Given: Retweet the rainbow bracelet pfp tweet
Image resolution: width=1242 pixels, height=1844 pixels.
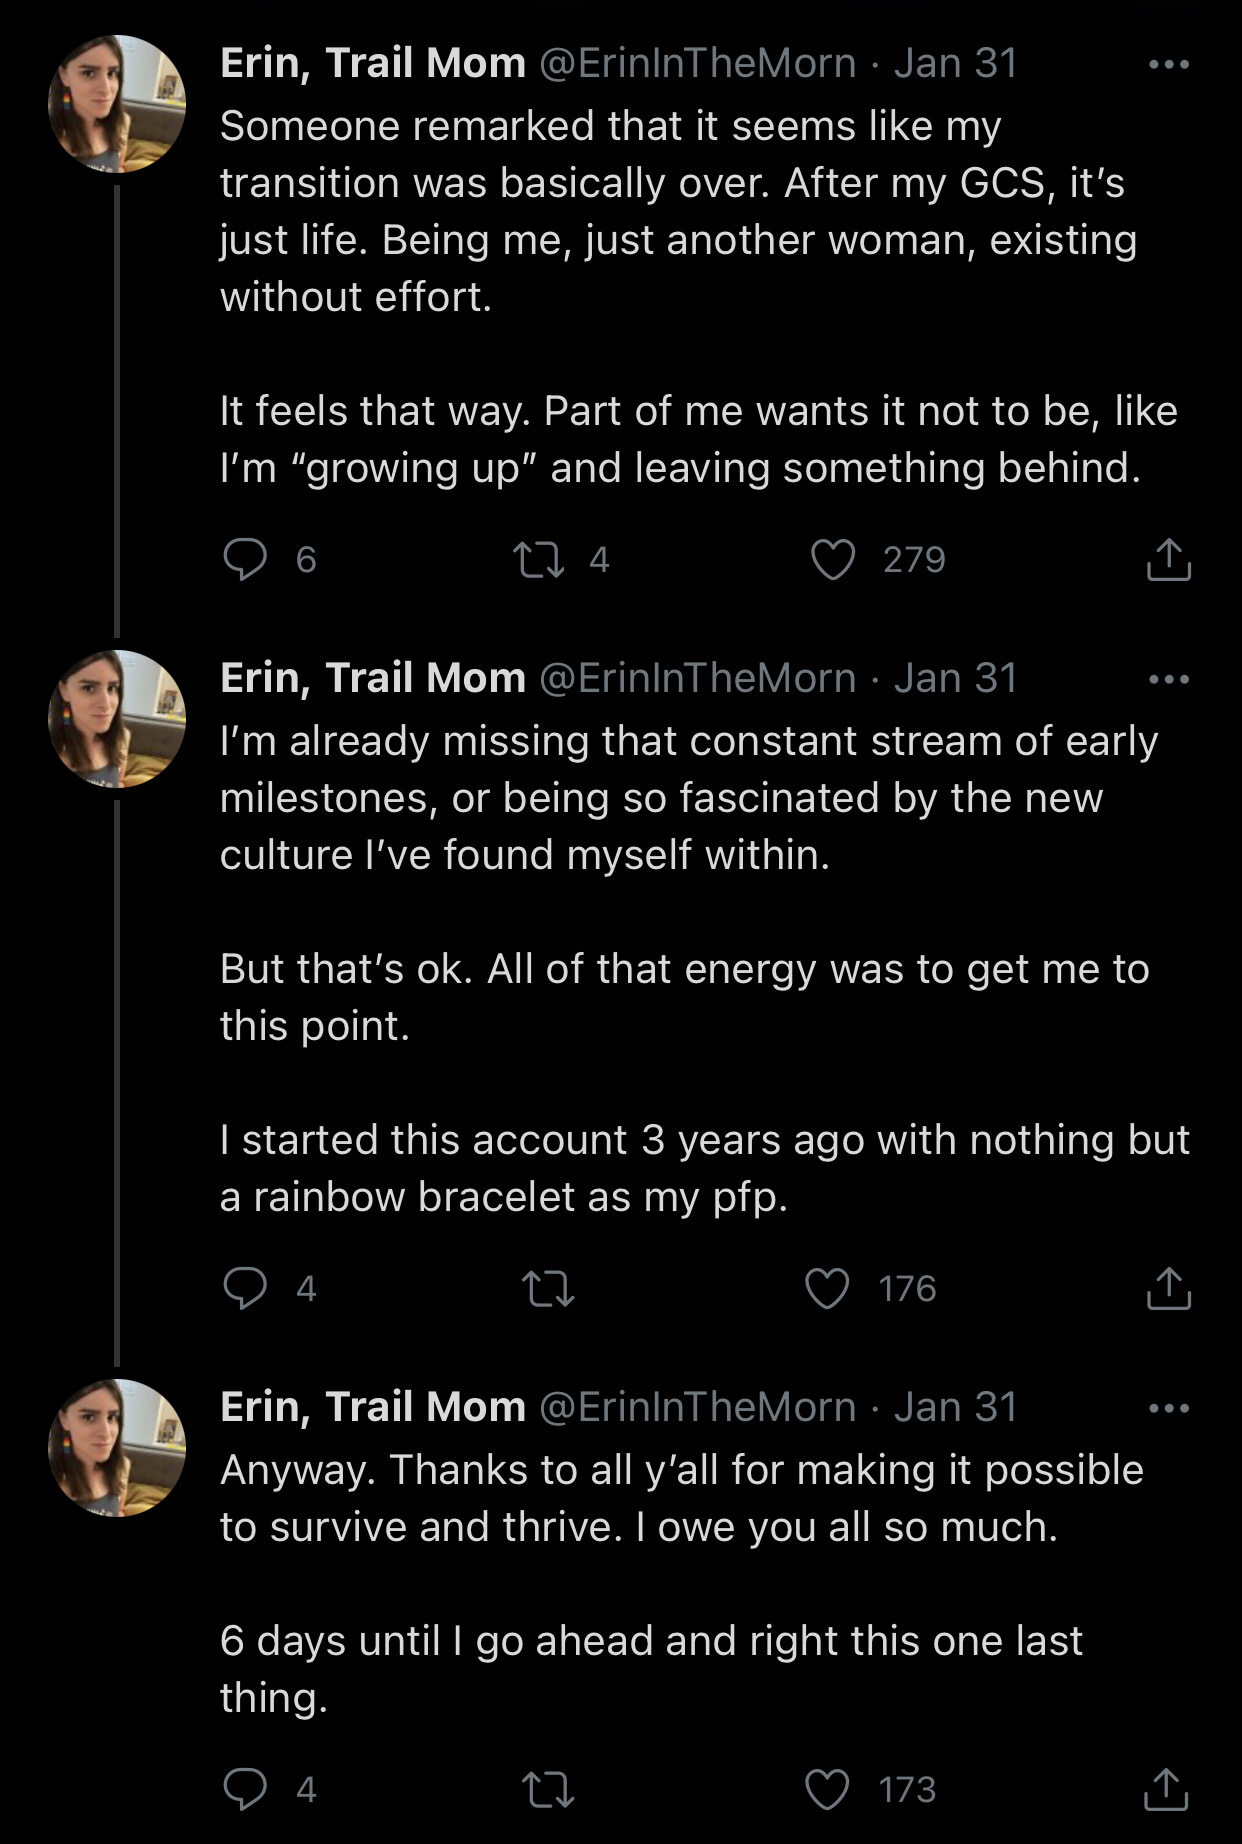Looking at the screenshot, I should [x=549, y=1288].
